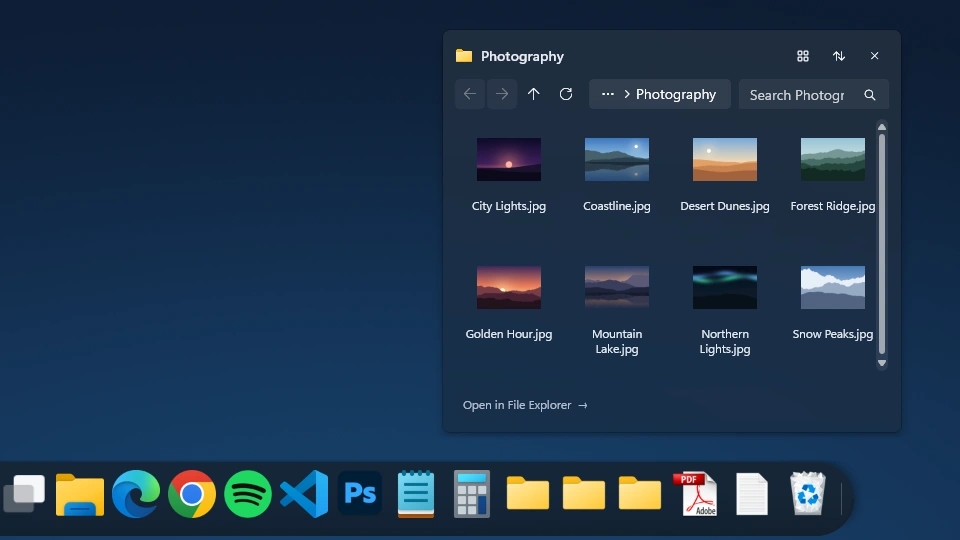The height and width of the screenshot is (540, 960).
Task: Go back with the left arrow button
Action: click(470, 94)
